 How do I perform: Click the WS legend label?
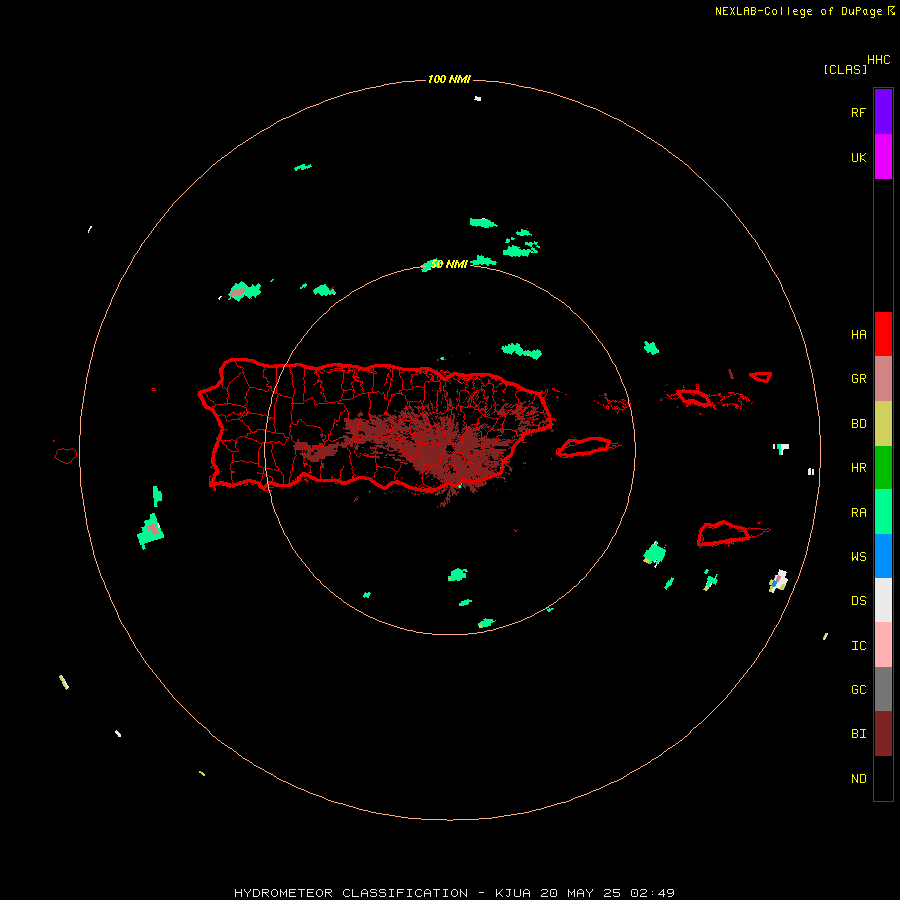pyautogui.click(x=858, y=557)
